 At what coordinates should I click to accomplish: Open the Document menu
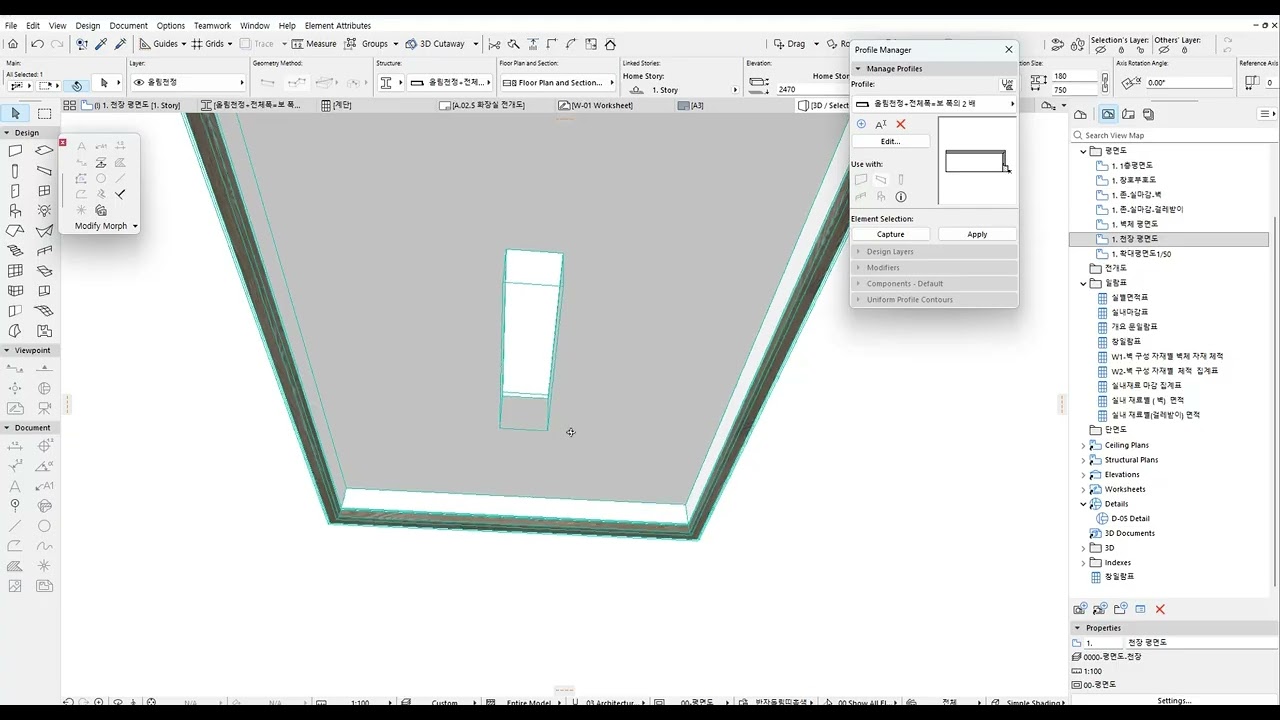(x=128, y=25)
